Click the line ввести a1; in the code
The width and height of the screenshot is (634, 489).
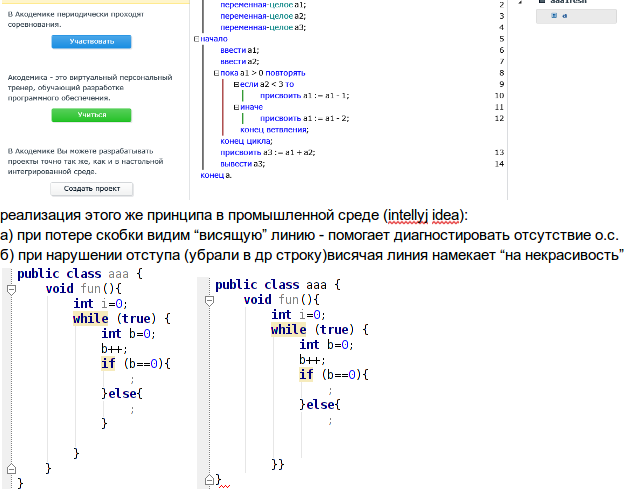pyautogui.click(x=240, y=49)
